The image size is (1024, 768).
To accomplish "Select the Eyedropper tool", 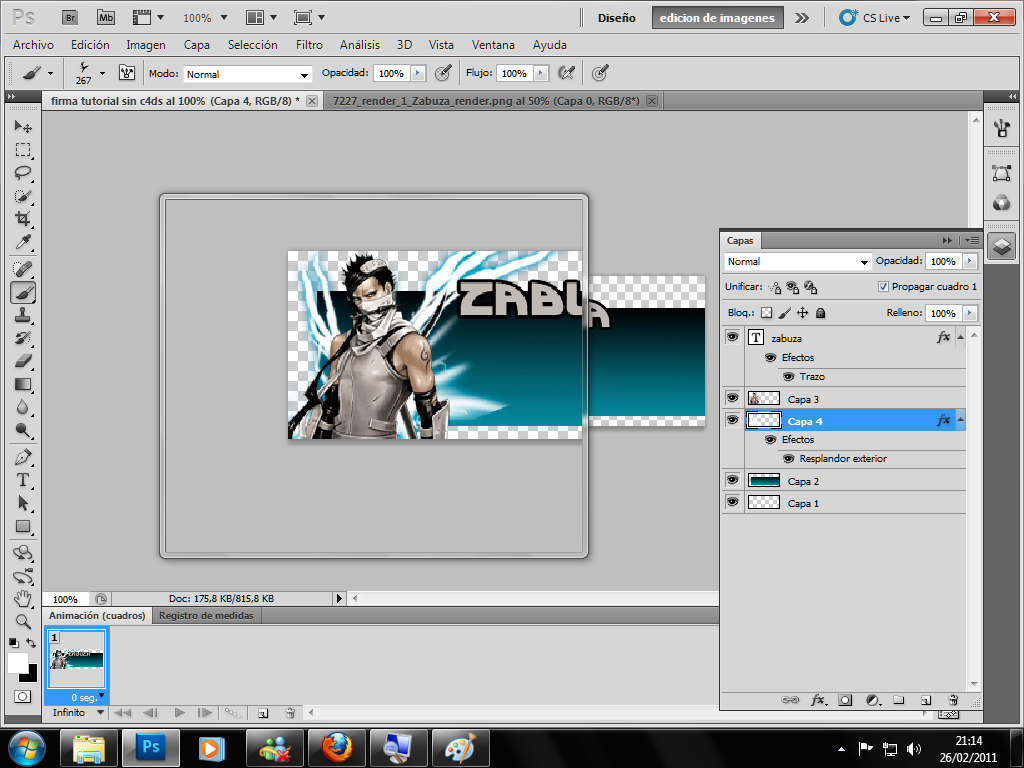I will click(23, 242).
